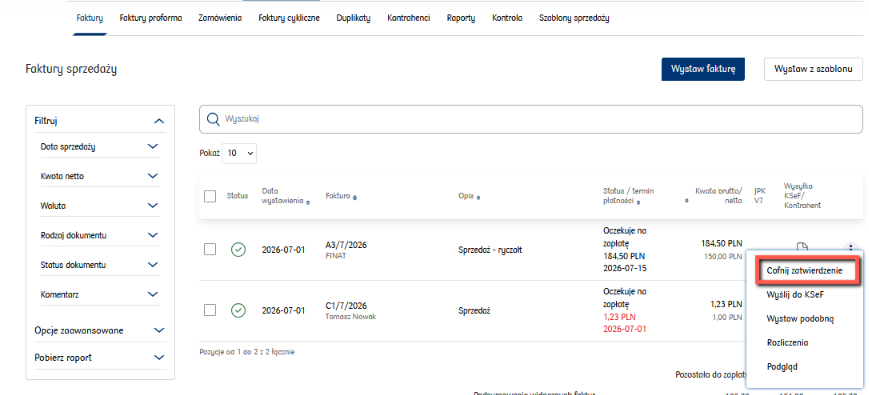Expand the Komentarz filter
The image size is (869, 395).
tap(154, 294)
